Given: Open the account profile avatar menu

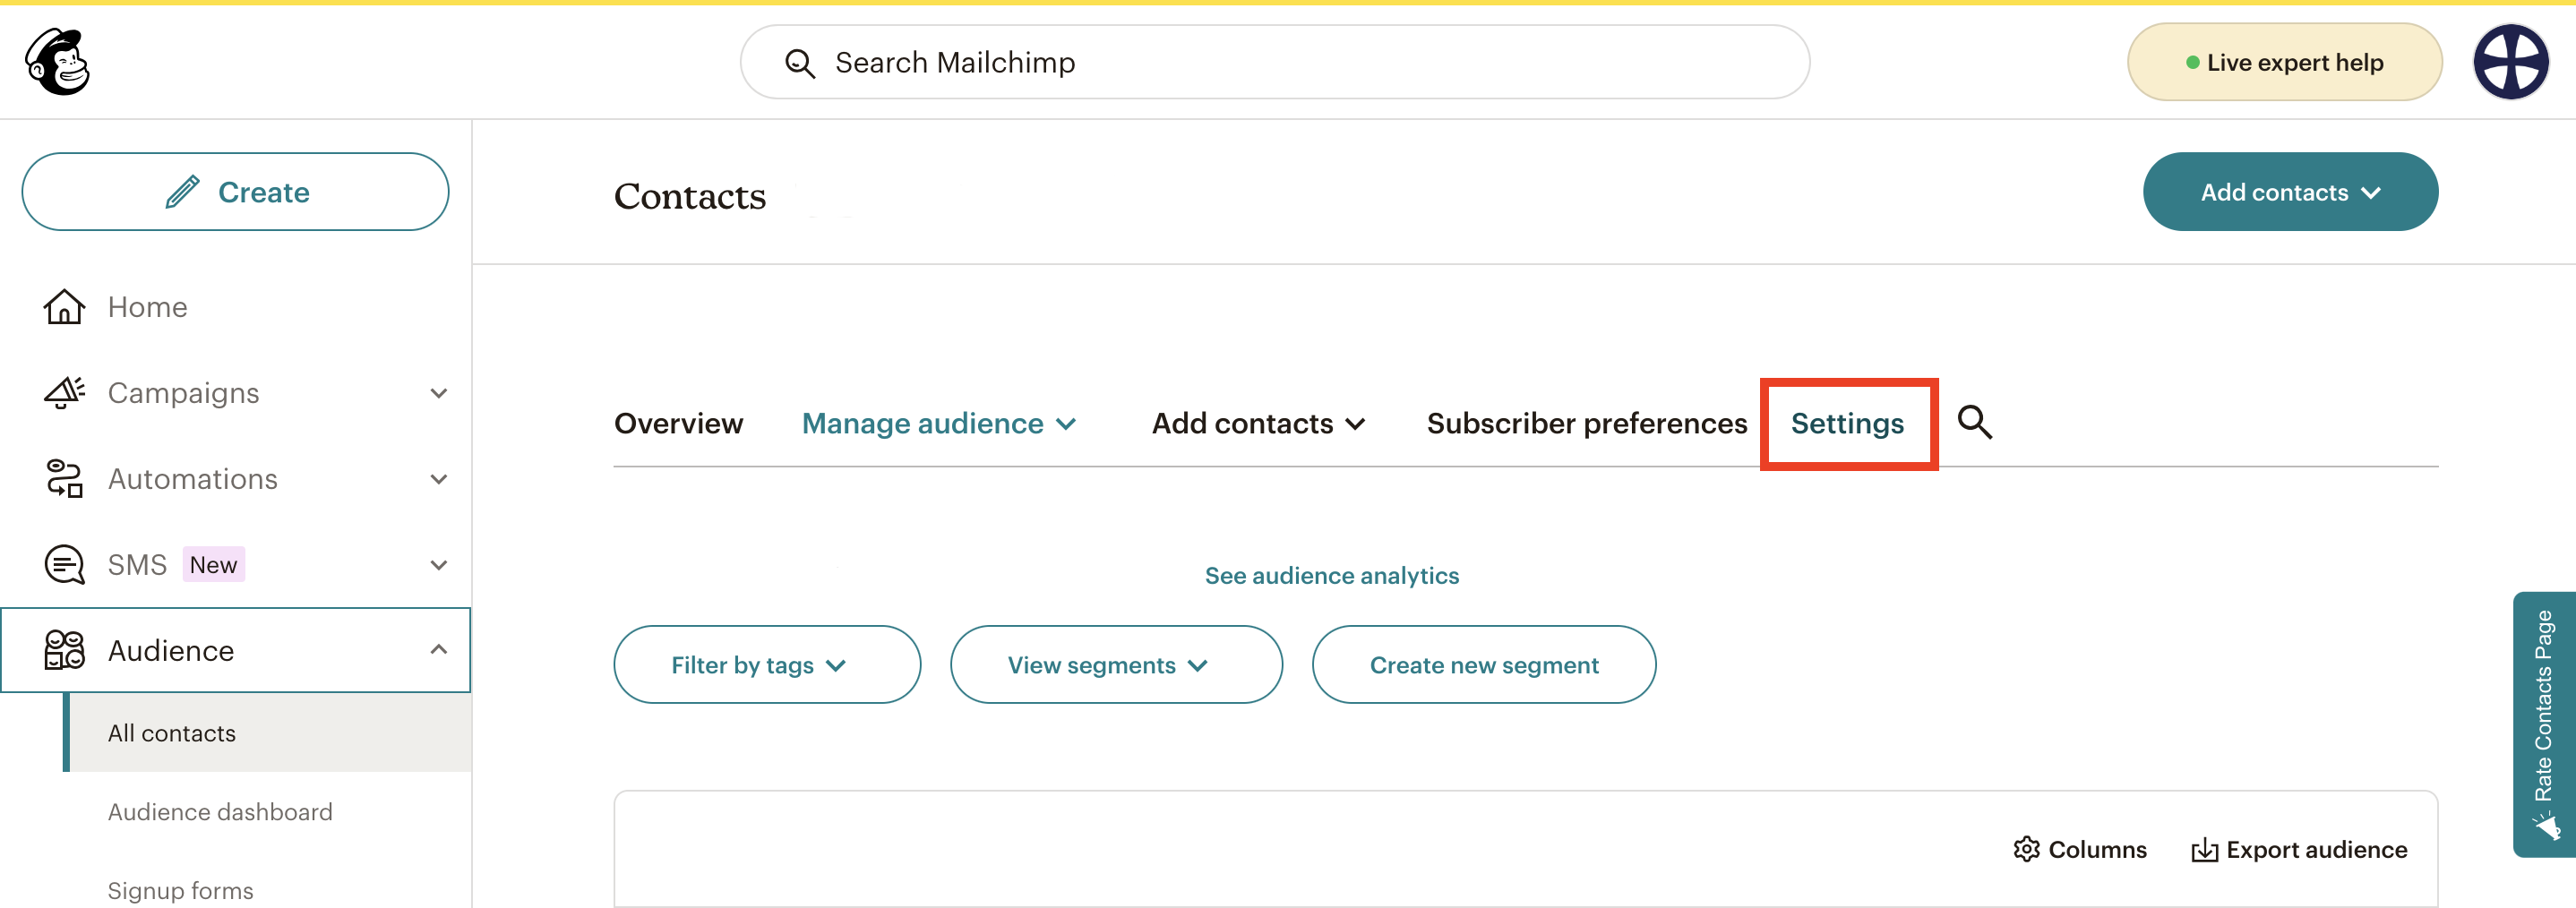Looking at the screenshot, I should click(2510, 62).
